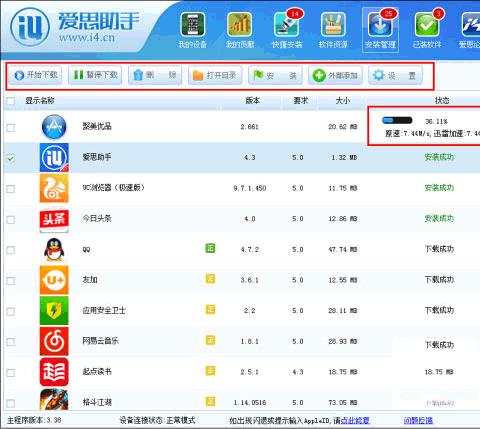The width and height of the screenshot is (480, 429).
Task: Click yellow badge icon in 格斗江湖 row
Action: (x=210, y=401)
